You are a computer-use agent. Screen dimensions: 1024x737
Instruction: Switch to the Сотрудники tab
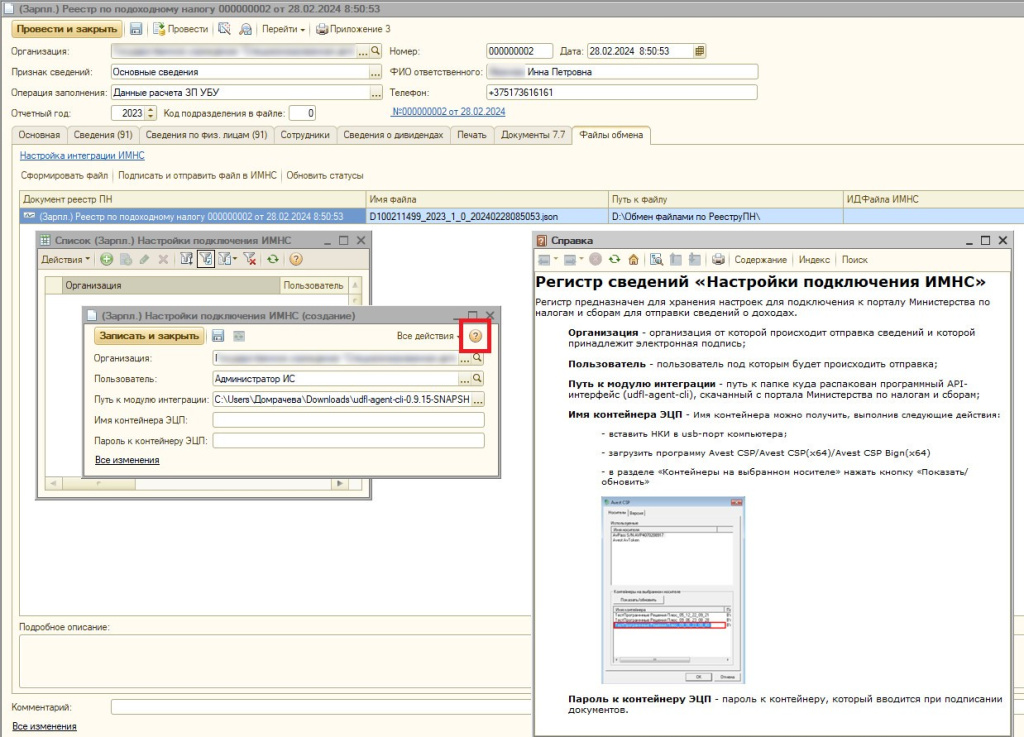coord(305,135)
